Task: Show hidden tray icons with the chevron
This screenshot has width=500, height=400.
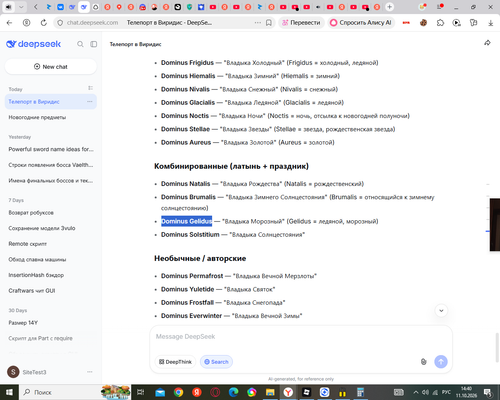Action: 416,392
